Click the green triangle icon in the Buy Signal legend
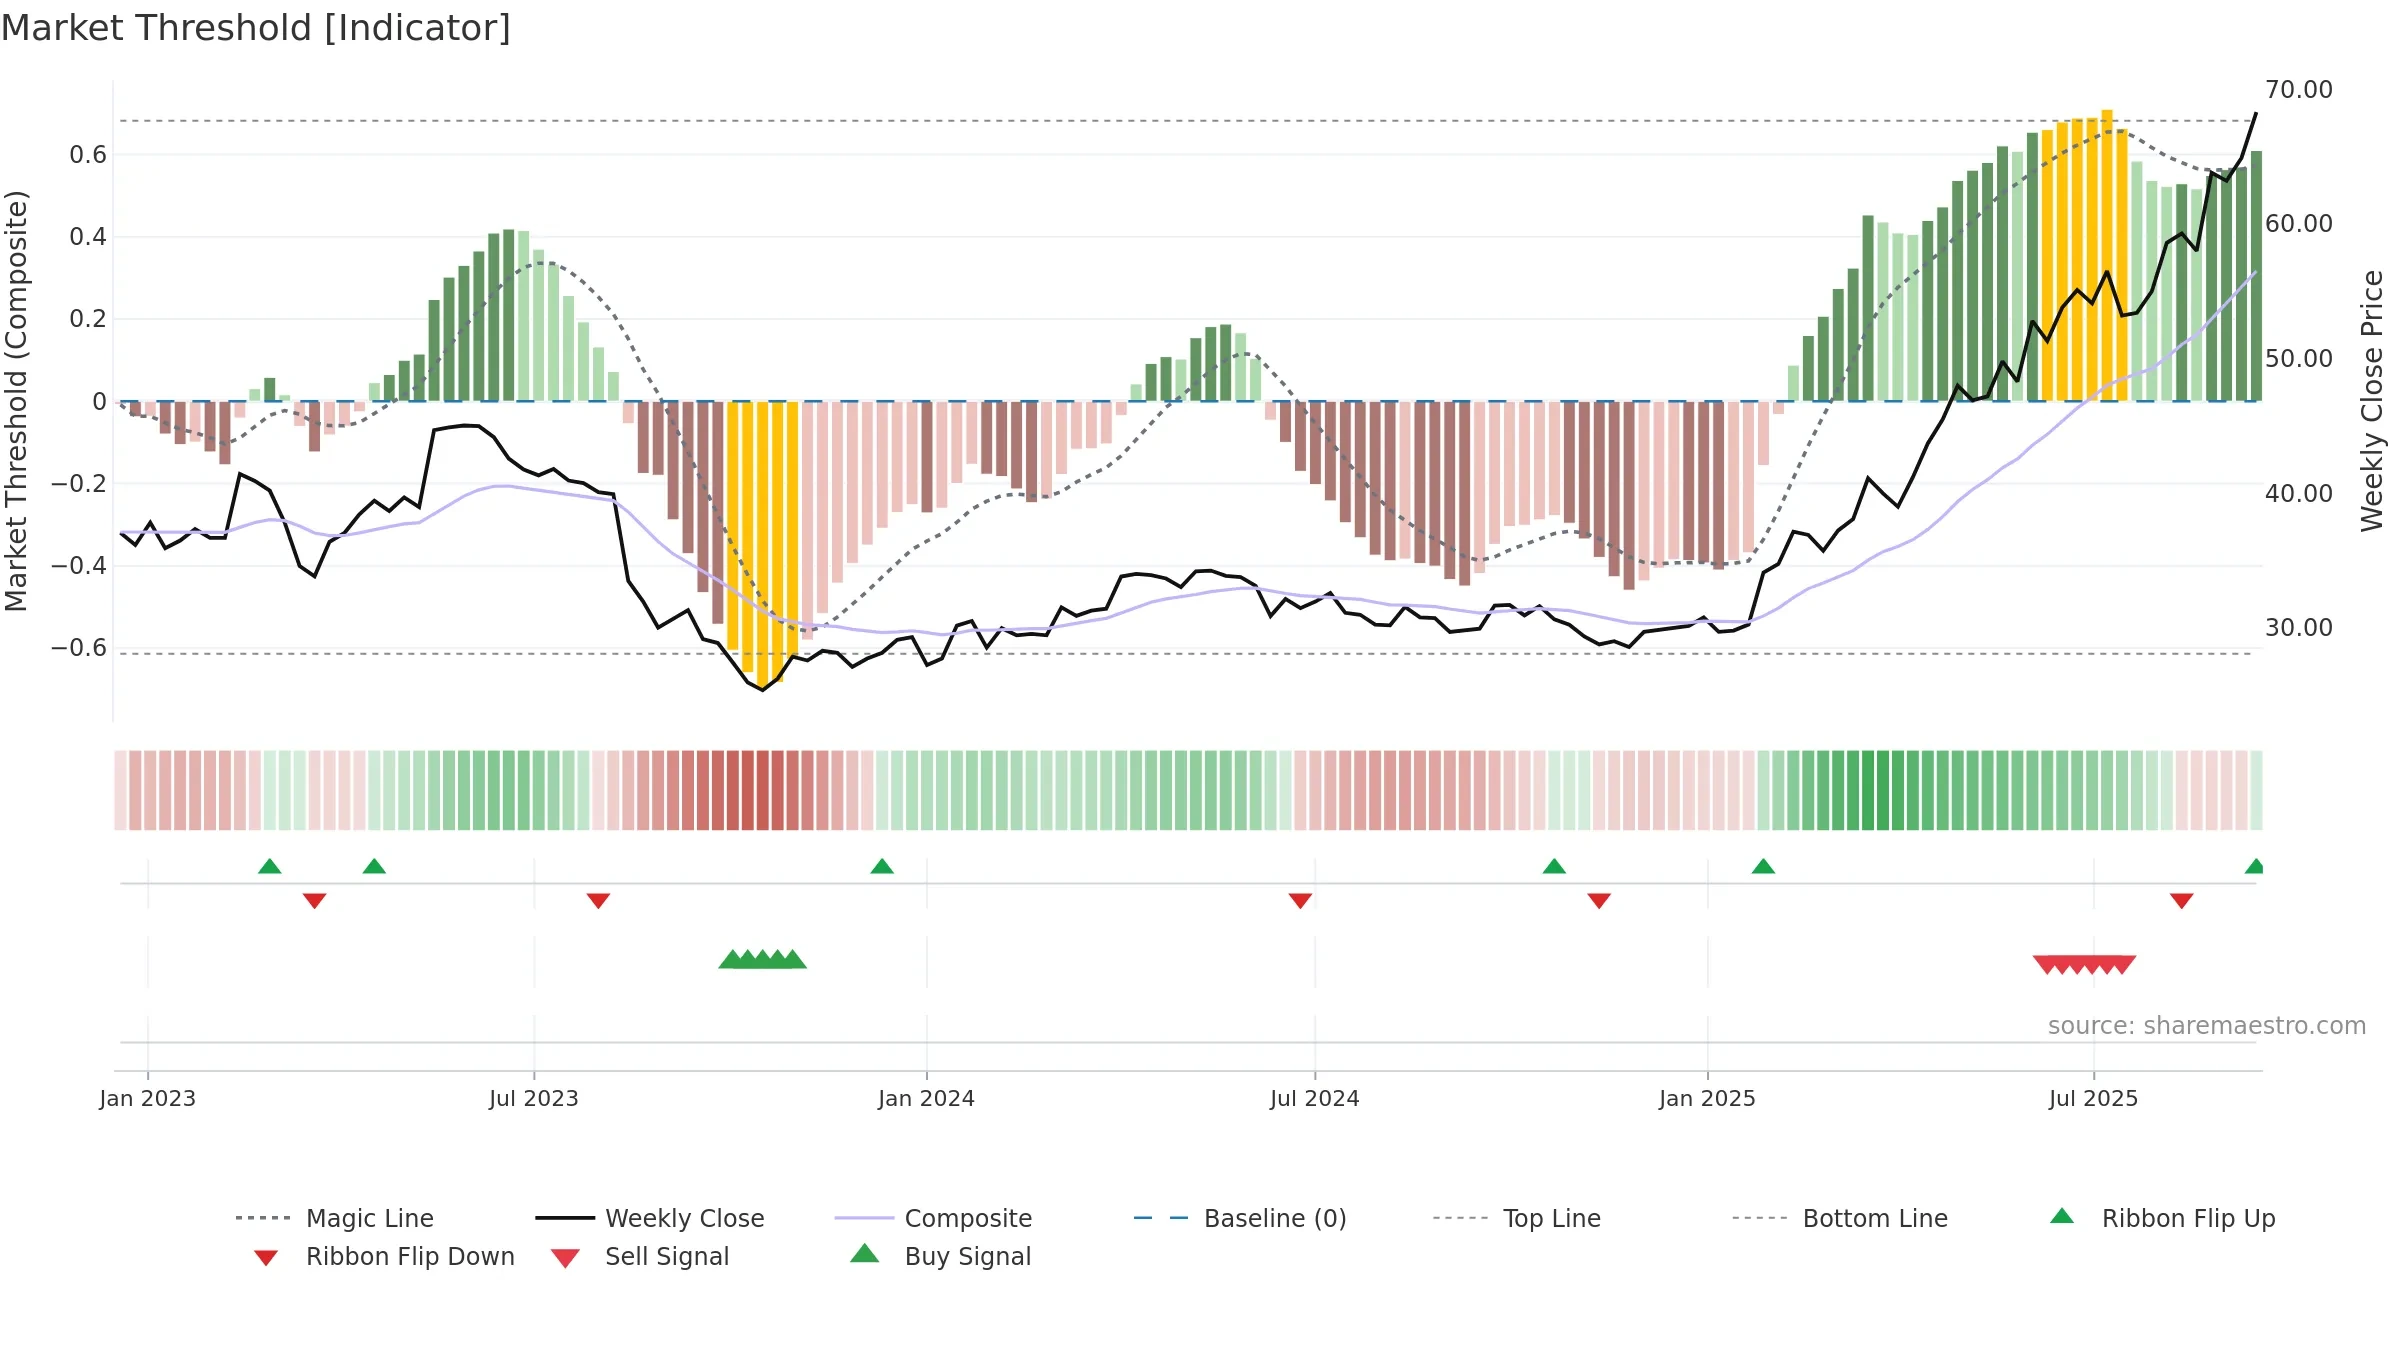2400x1350 pixels. (x=865, y=1253)
